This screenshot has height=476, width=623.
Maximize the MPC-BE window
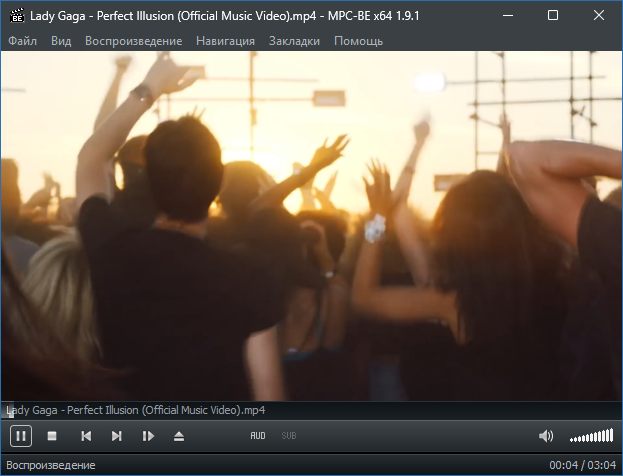[553, 15]
